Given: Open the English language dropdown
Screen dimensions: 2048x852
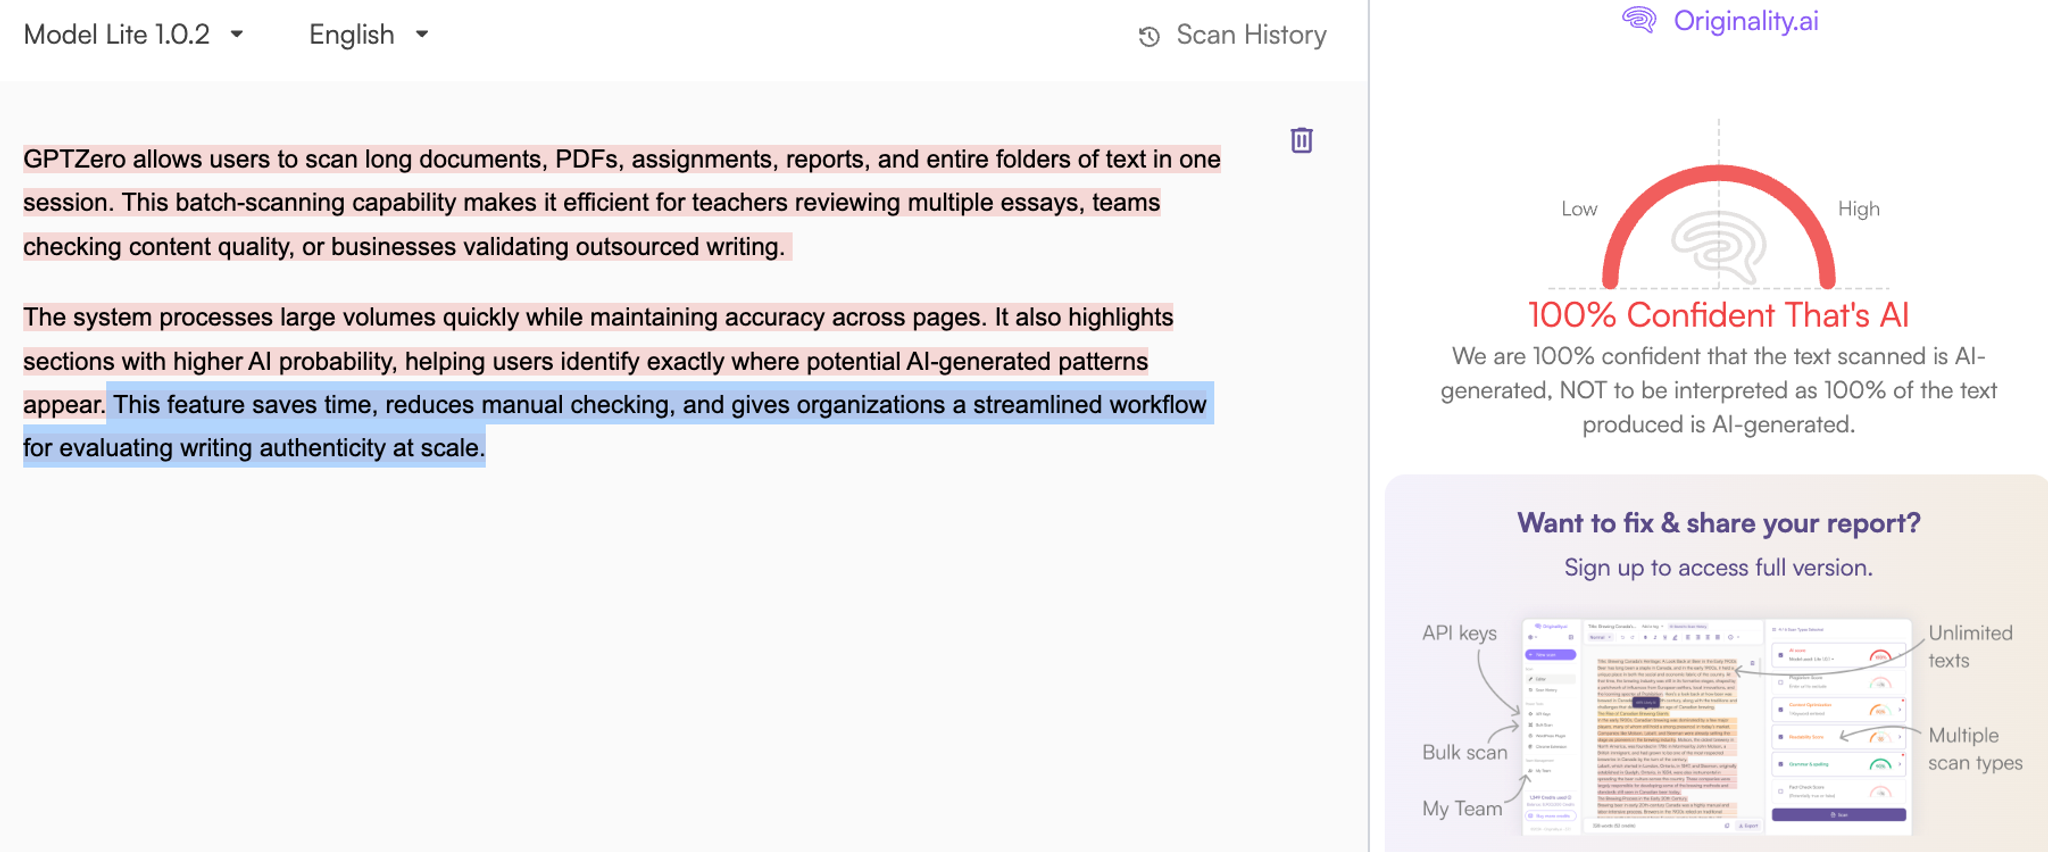Looking at the screenshot, I should [369, 35].
